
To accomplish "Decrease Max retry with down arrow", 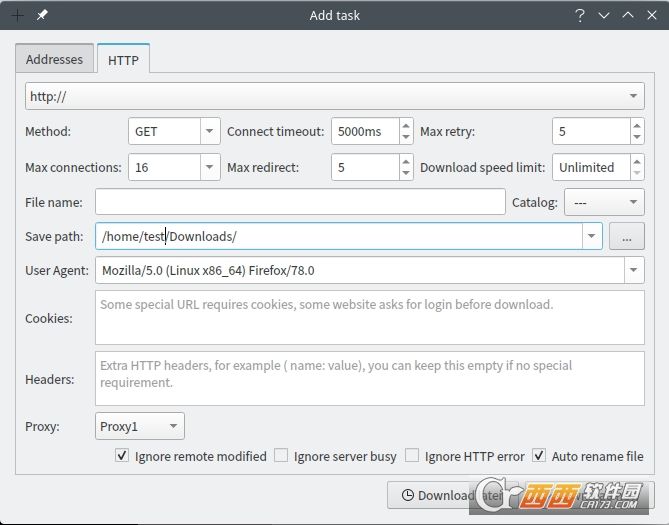I will click(x=636, y=137).
